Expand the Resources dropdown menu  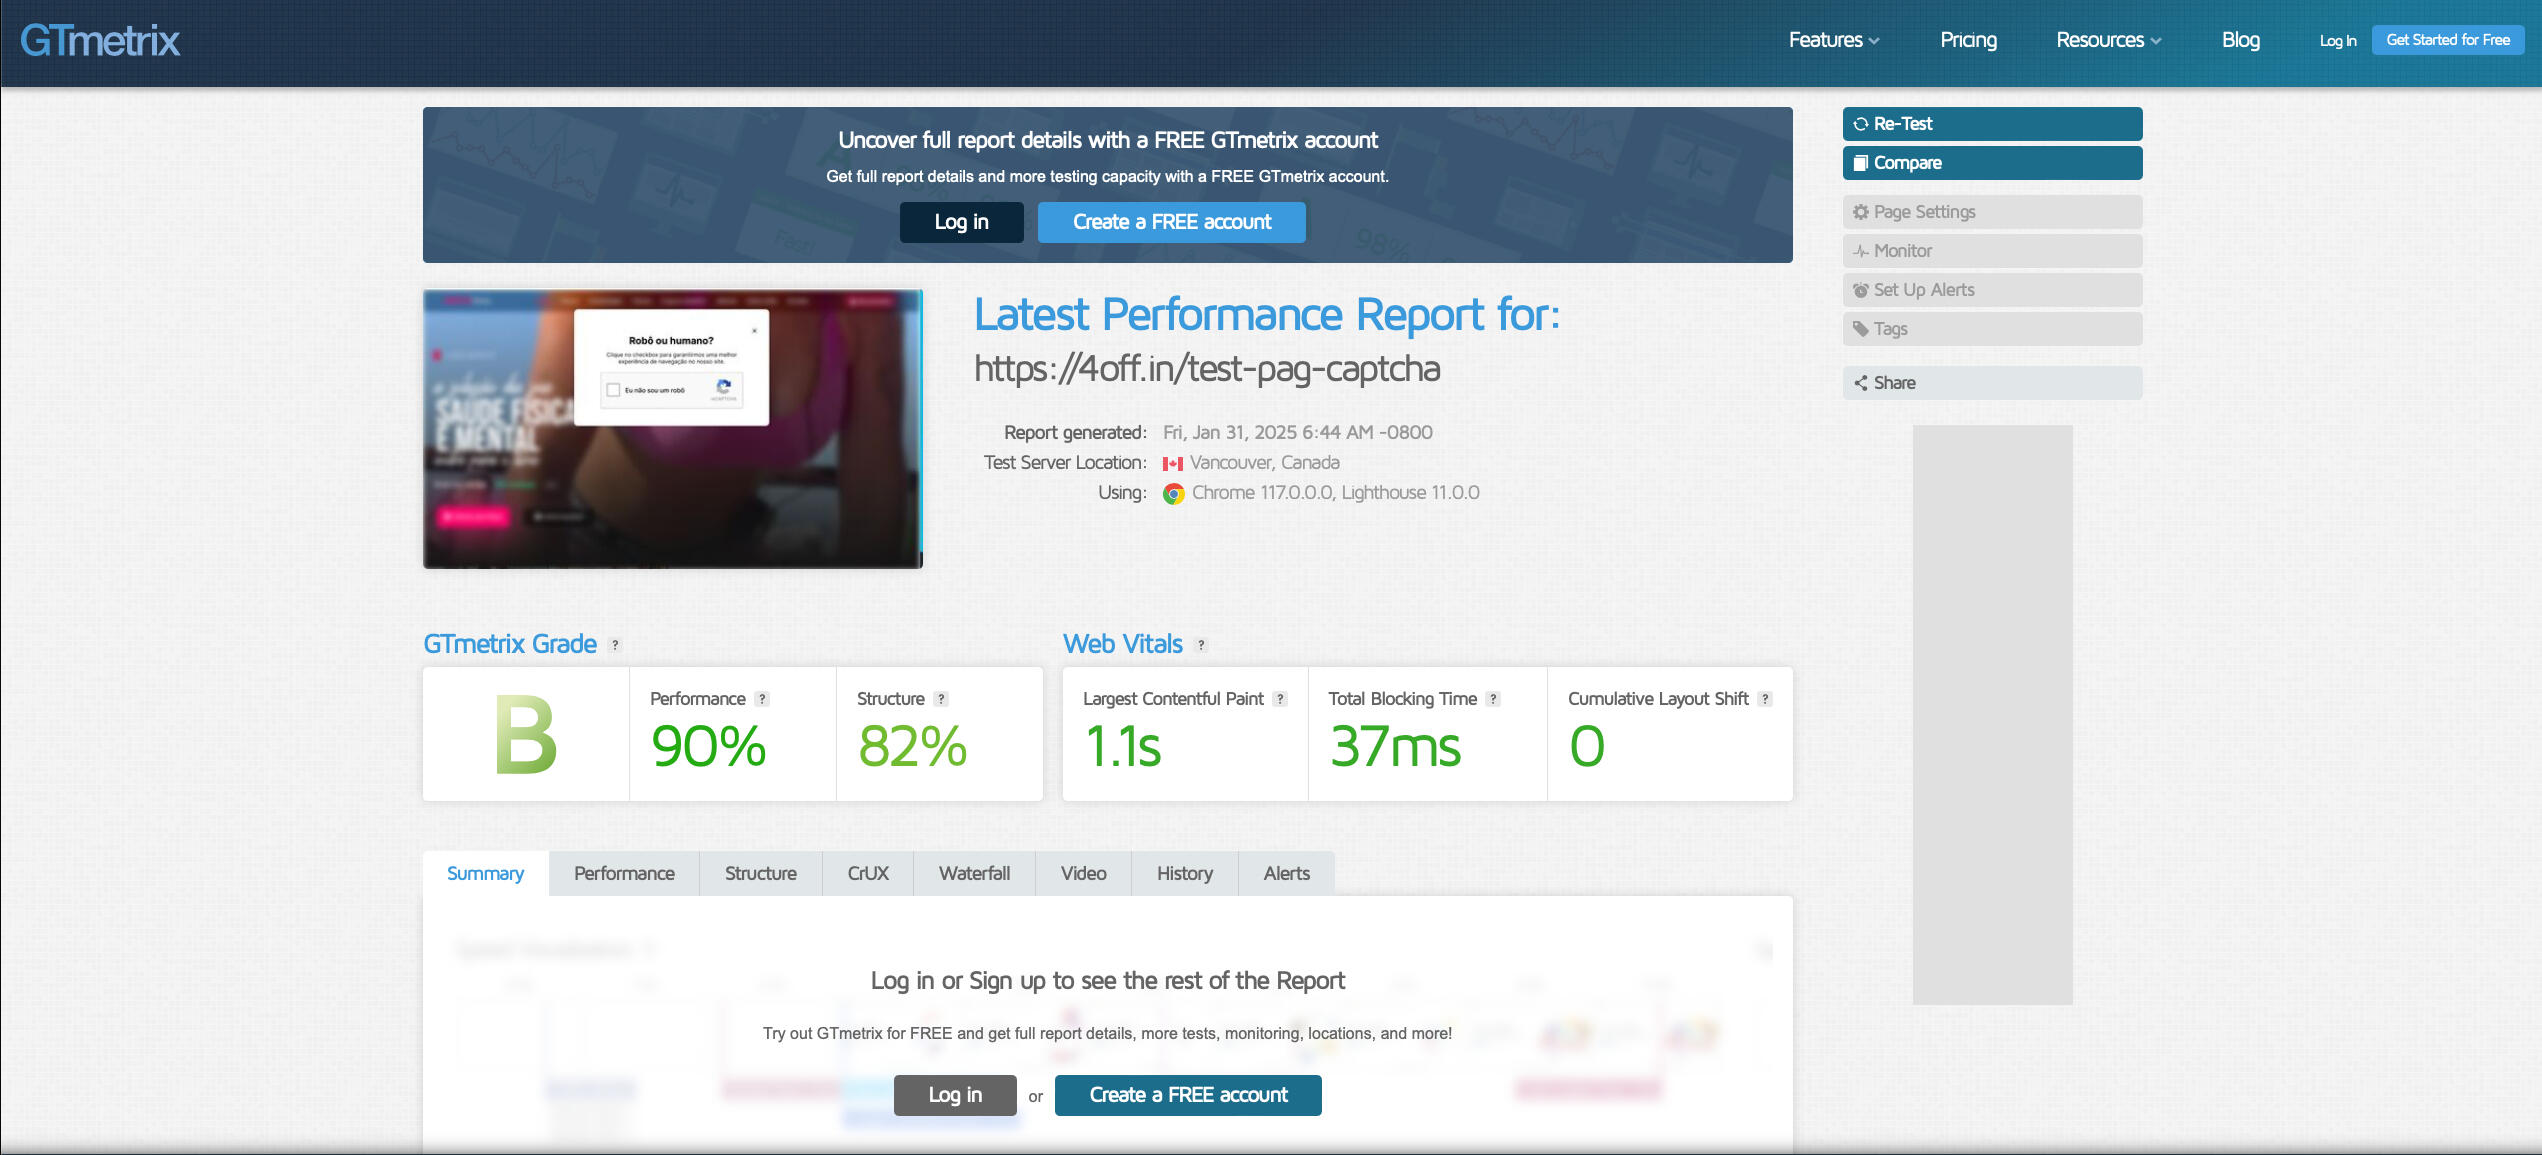[2108, 40]
